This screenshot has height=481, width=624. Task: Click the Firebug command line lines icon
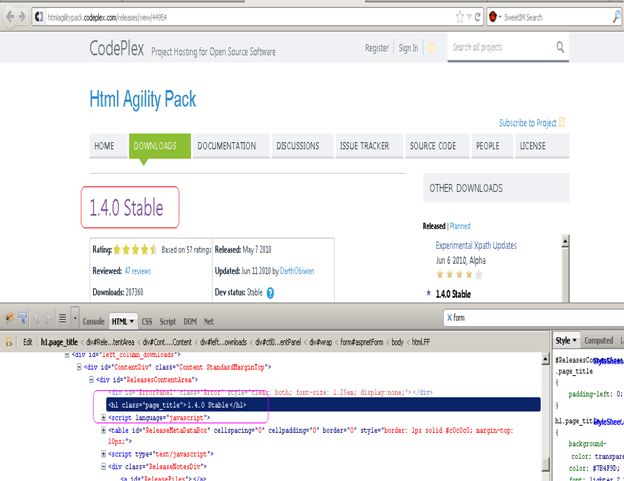[x=62, y=318]
